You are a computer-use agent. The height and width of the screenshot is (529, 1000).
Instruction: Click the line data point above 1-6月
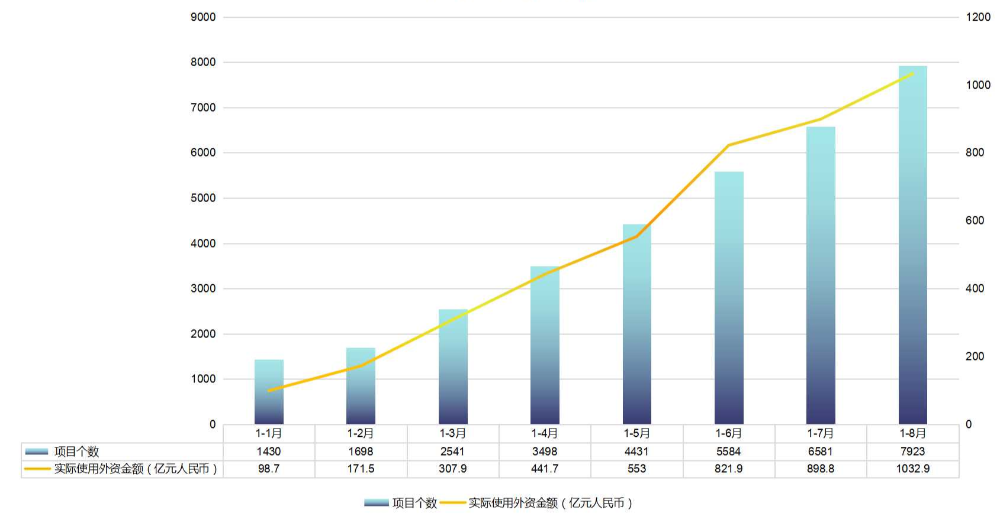coord(729,145)
